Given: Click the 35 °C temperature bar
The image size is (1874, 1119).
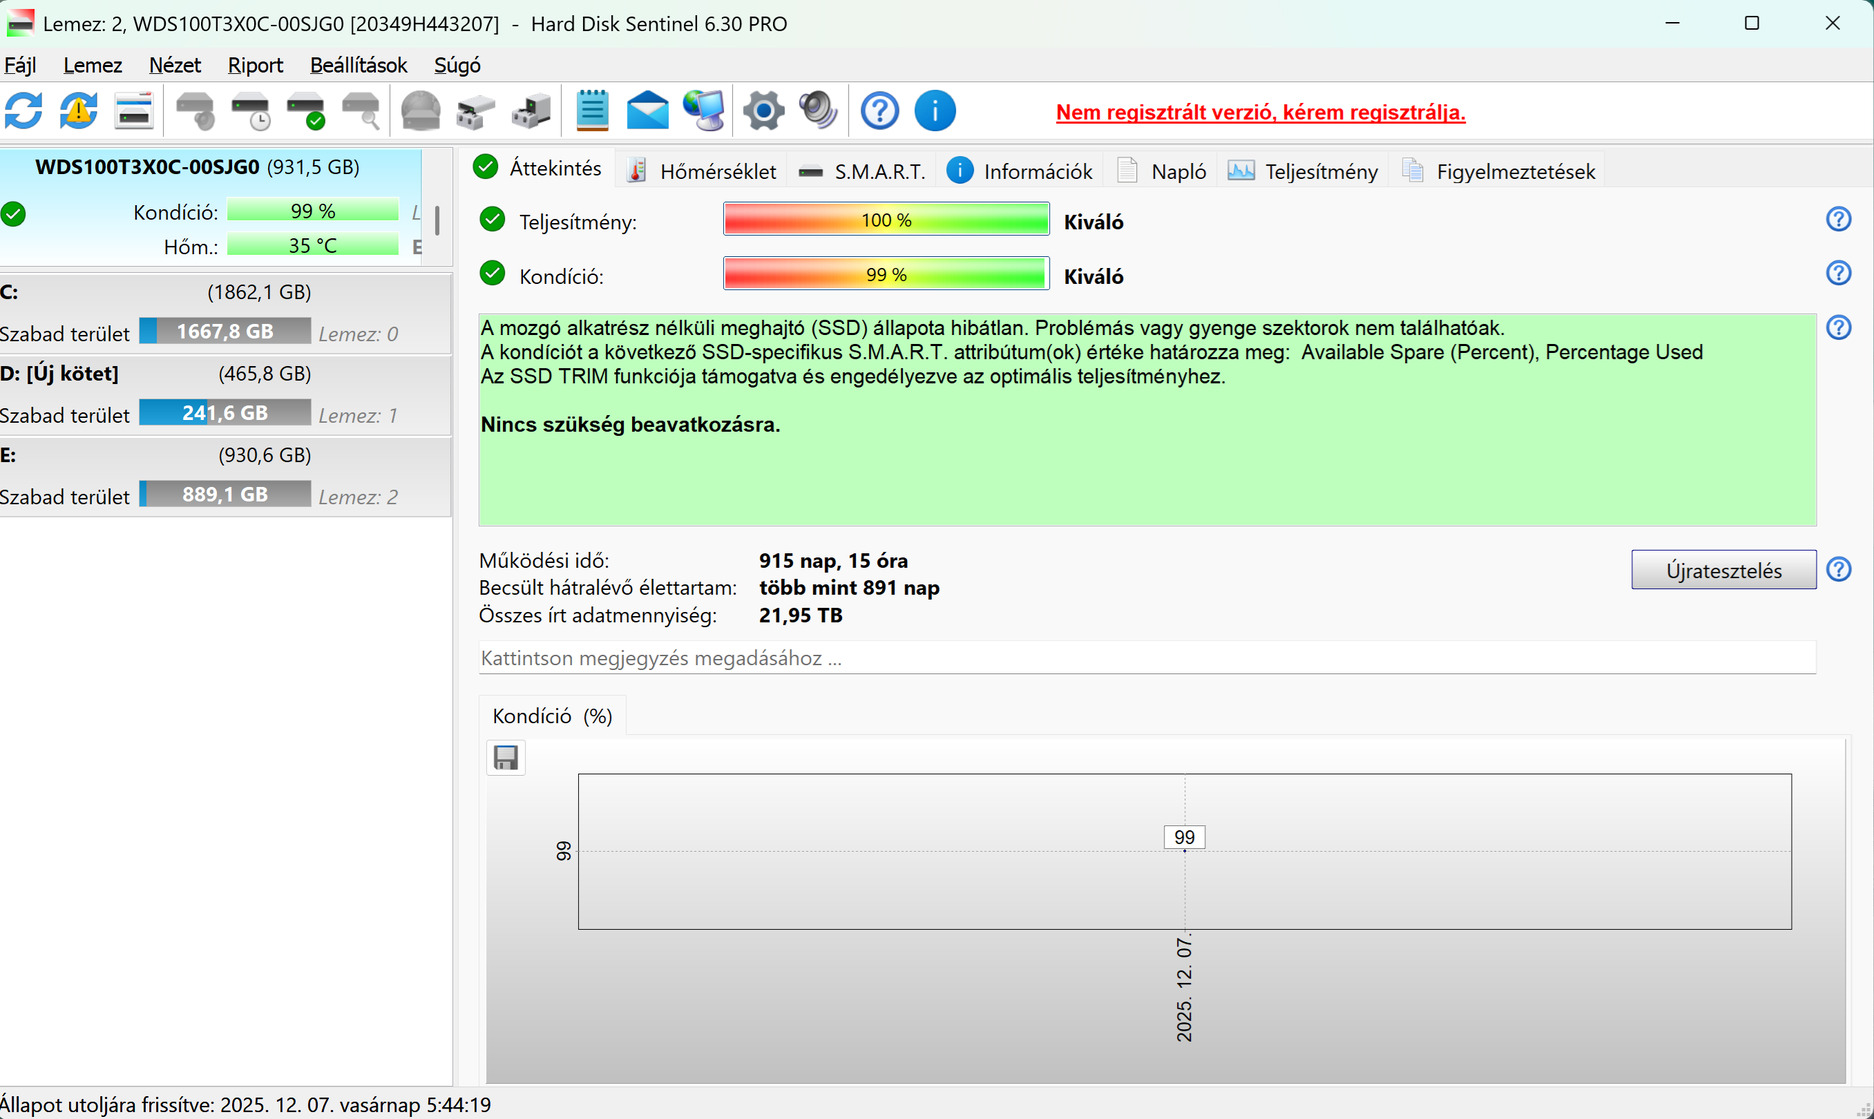Looking at the screenshot, I should tap(313, 245).
